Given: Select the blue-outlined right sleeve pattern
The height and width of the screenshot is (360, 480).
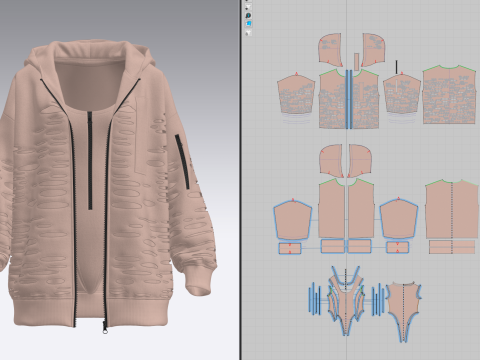Looking at the screenshot, I should coord(399,218).
